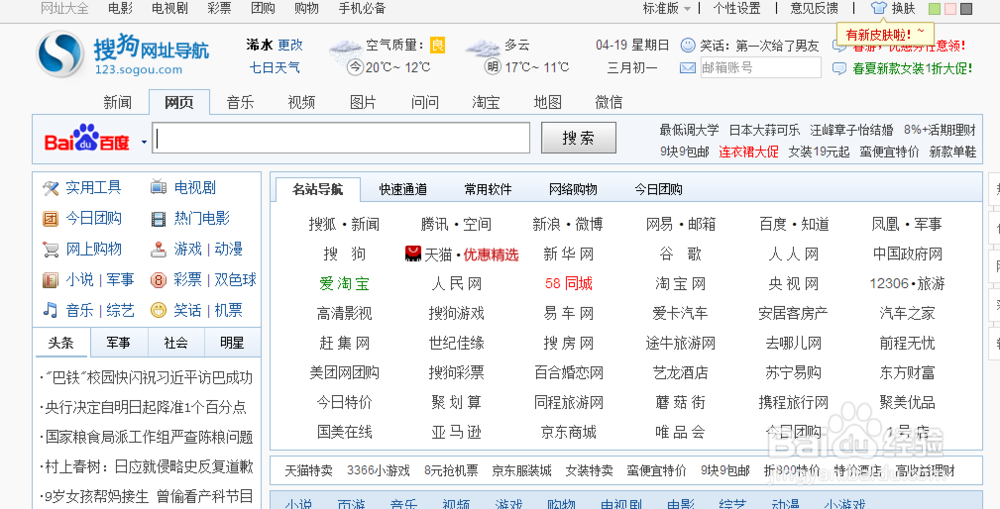Click the 笑话 smiley face icon

point(158,310)
